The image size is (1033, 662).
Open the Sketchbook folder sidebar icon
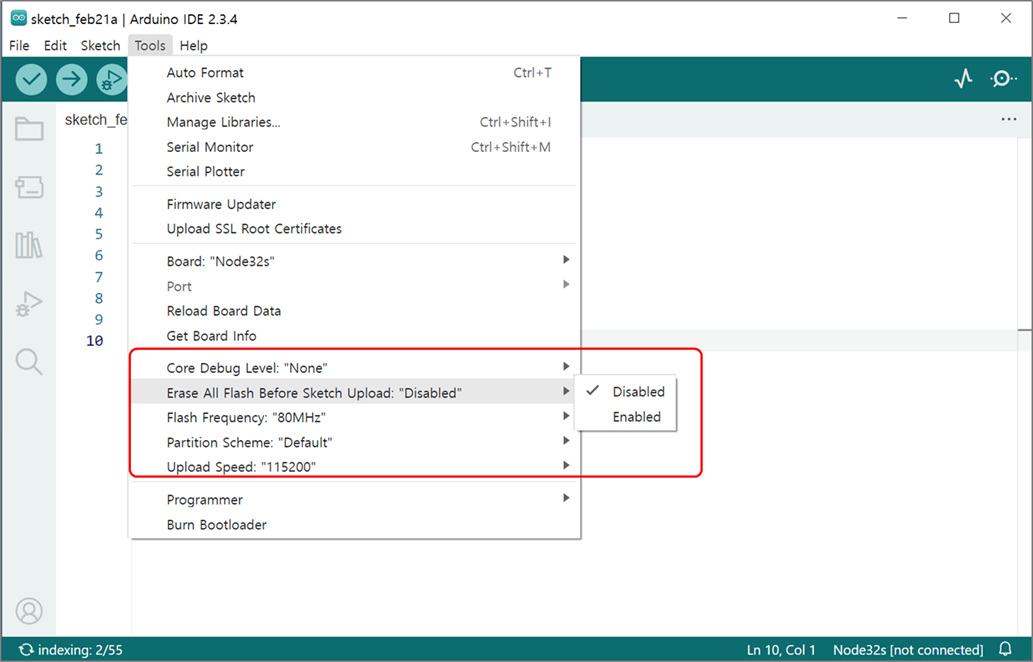point(29,128)
